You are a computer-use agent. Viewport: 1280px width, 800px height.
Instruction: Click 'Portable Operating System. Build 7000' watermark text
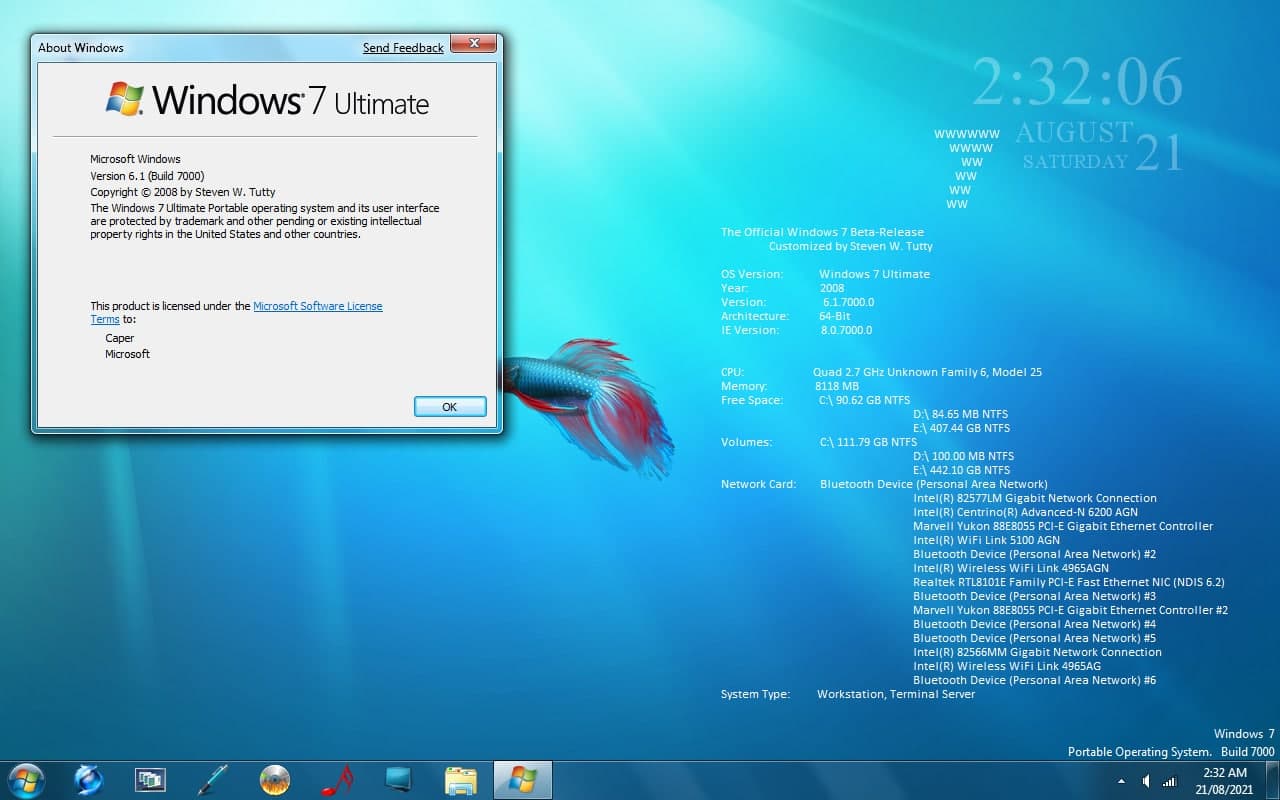tap(1171, 752)
